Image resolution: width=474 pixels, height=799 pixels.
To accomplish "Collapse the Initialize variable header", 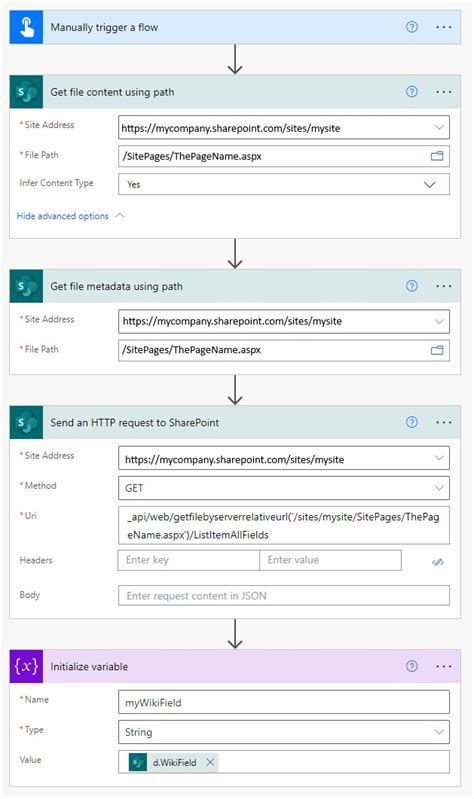I will pyautogui.click(x=235, y=667).
